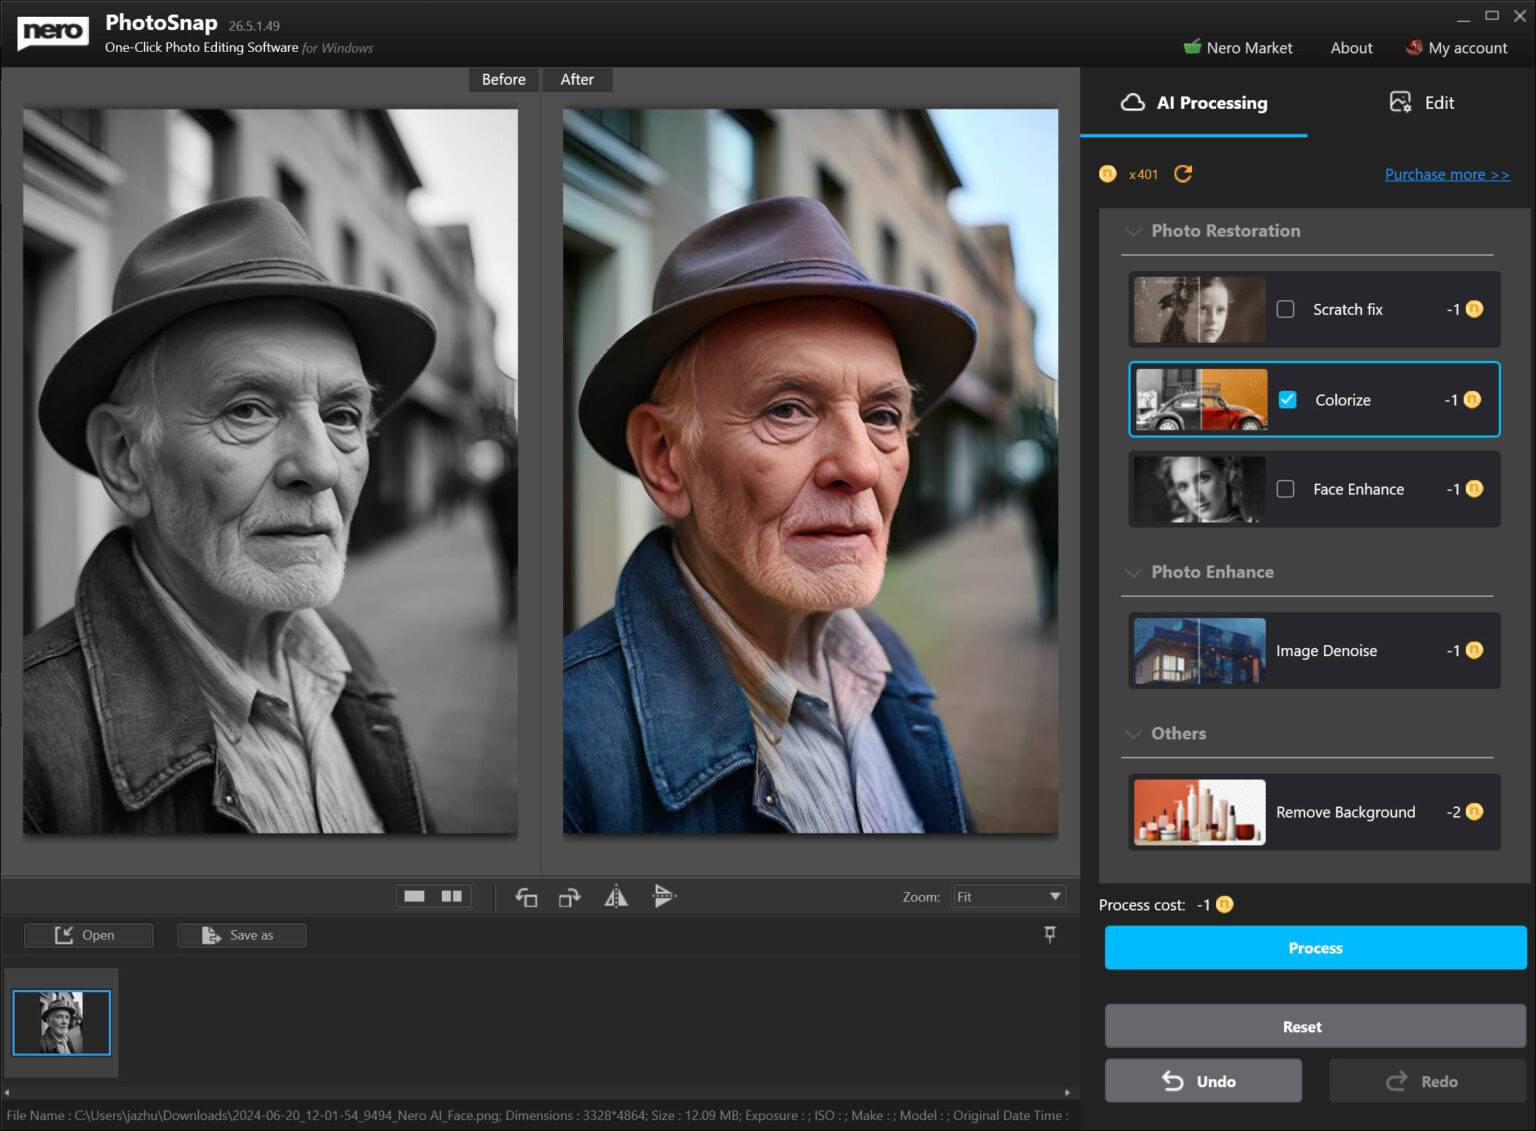Click the coin refresh icon next to x401
The width and height of the screenshot is (1536, 1131).
1183,173
